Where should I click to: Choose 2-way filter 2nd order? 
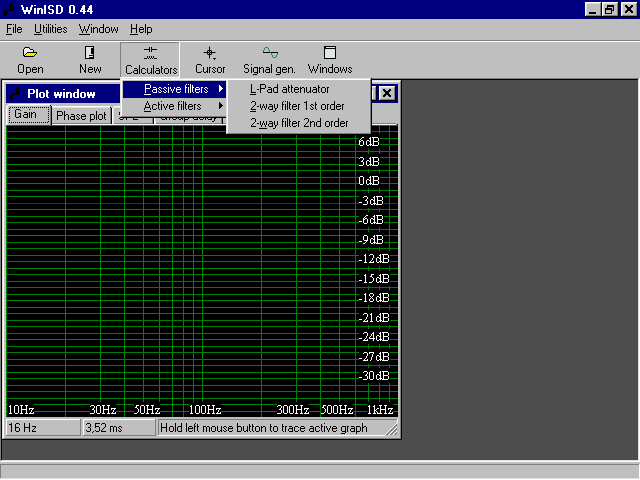tap(299, 123)
